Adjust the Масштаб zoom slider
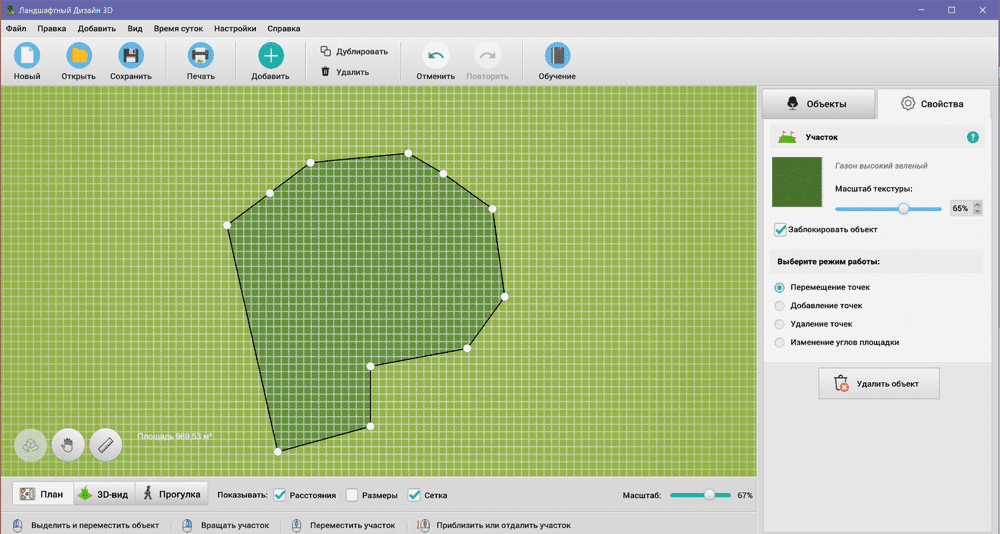 coord(709,495)
